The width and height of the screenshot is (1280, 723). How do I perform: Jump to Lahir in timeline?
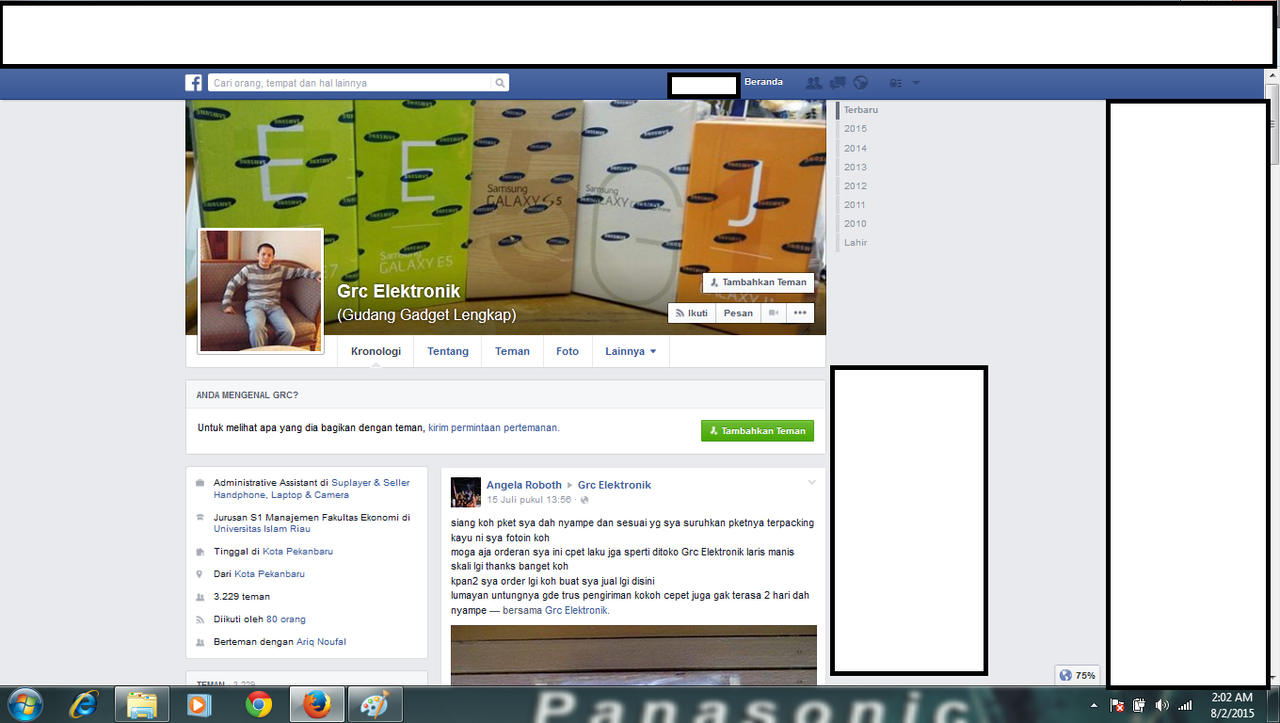(x=855, y=243)
